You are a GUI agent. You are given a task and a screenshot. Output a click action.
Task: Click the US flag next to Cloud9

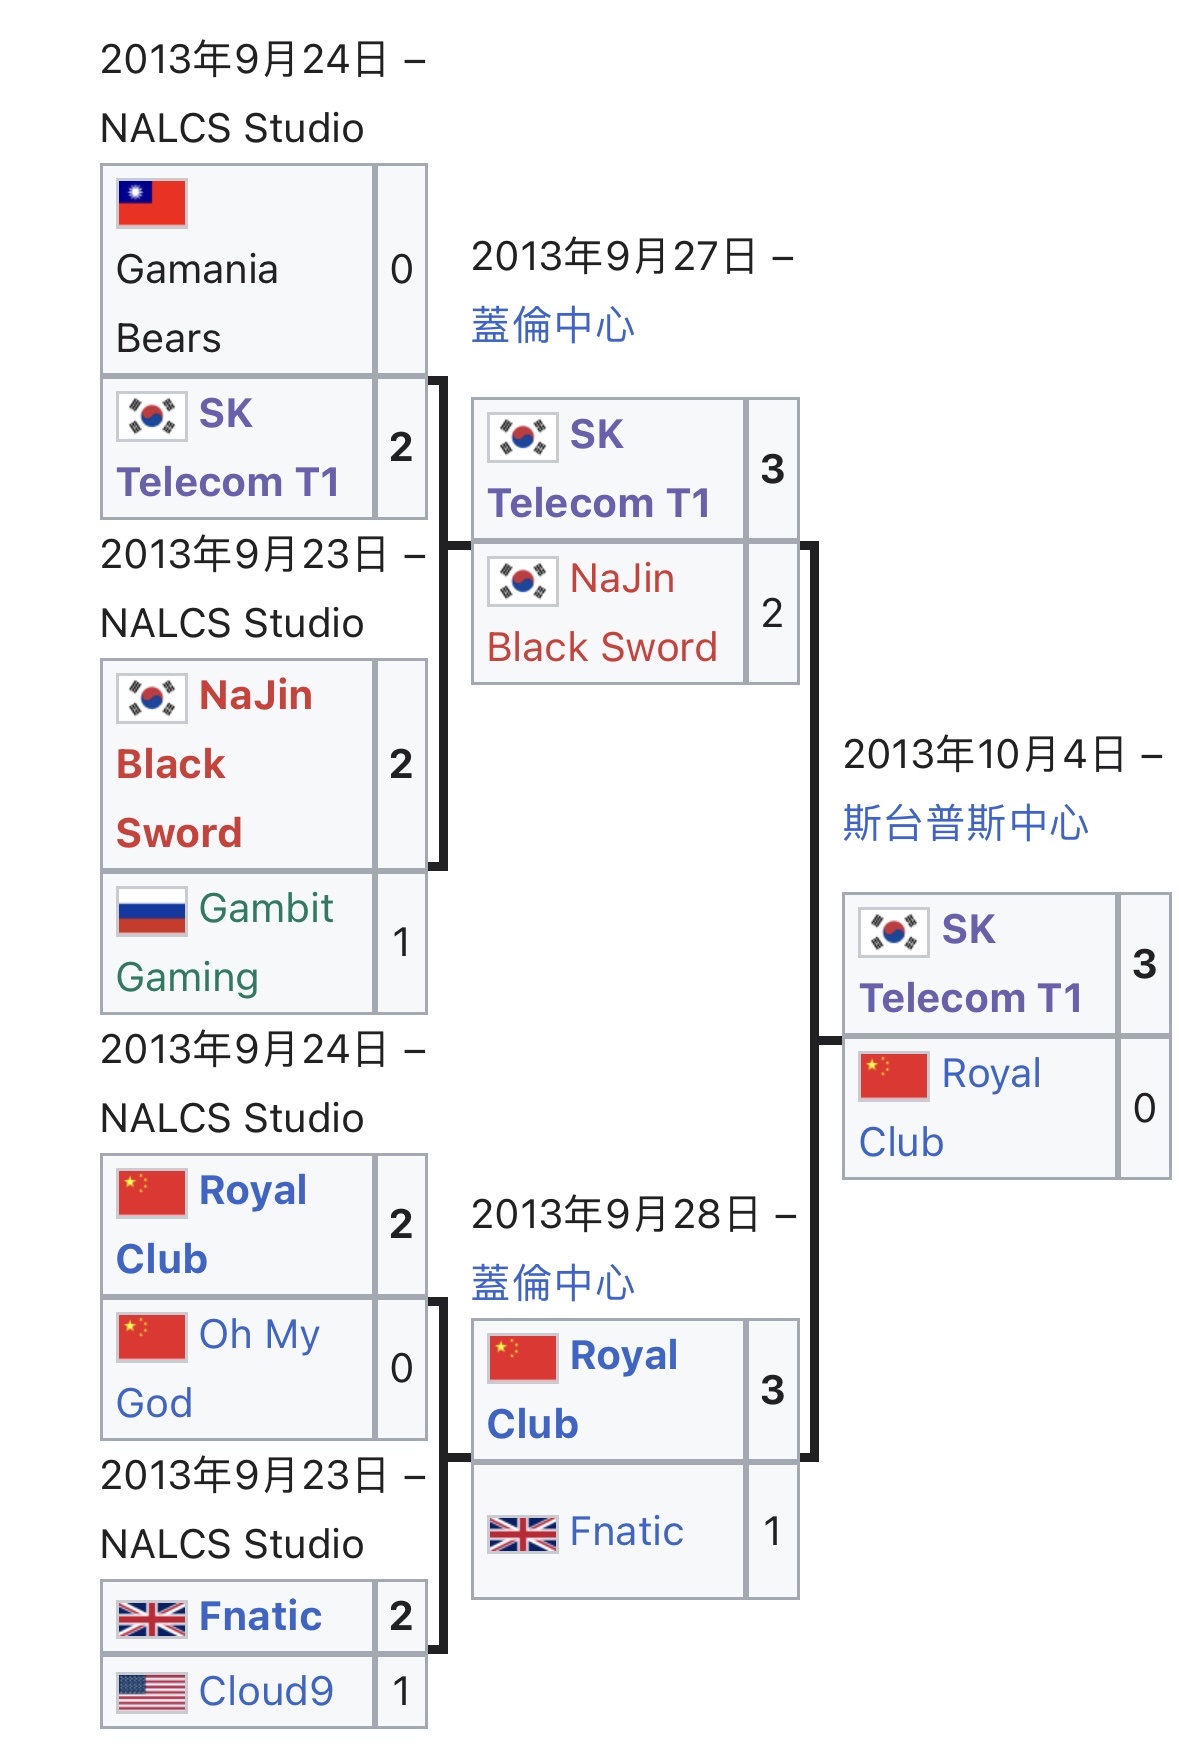pos(151,1693)
